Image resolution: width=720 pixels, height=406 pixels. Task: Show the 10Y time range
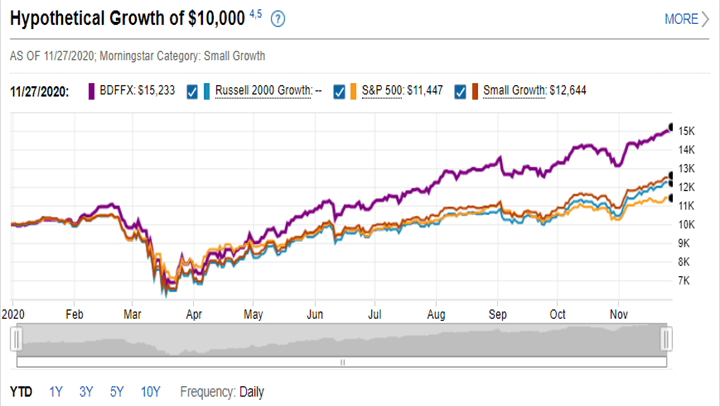tap(153, 391)
